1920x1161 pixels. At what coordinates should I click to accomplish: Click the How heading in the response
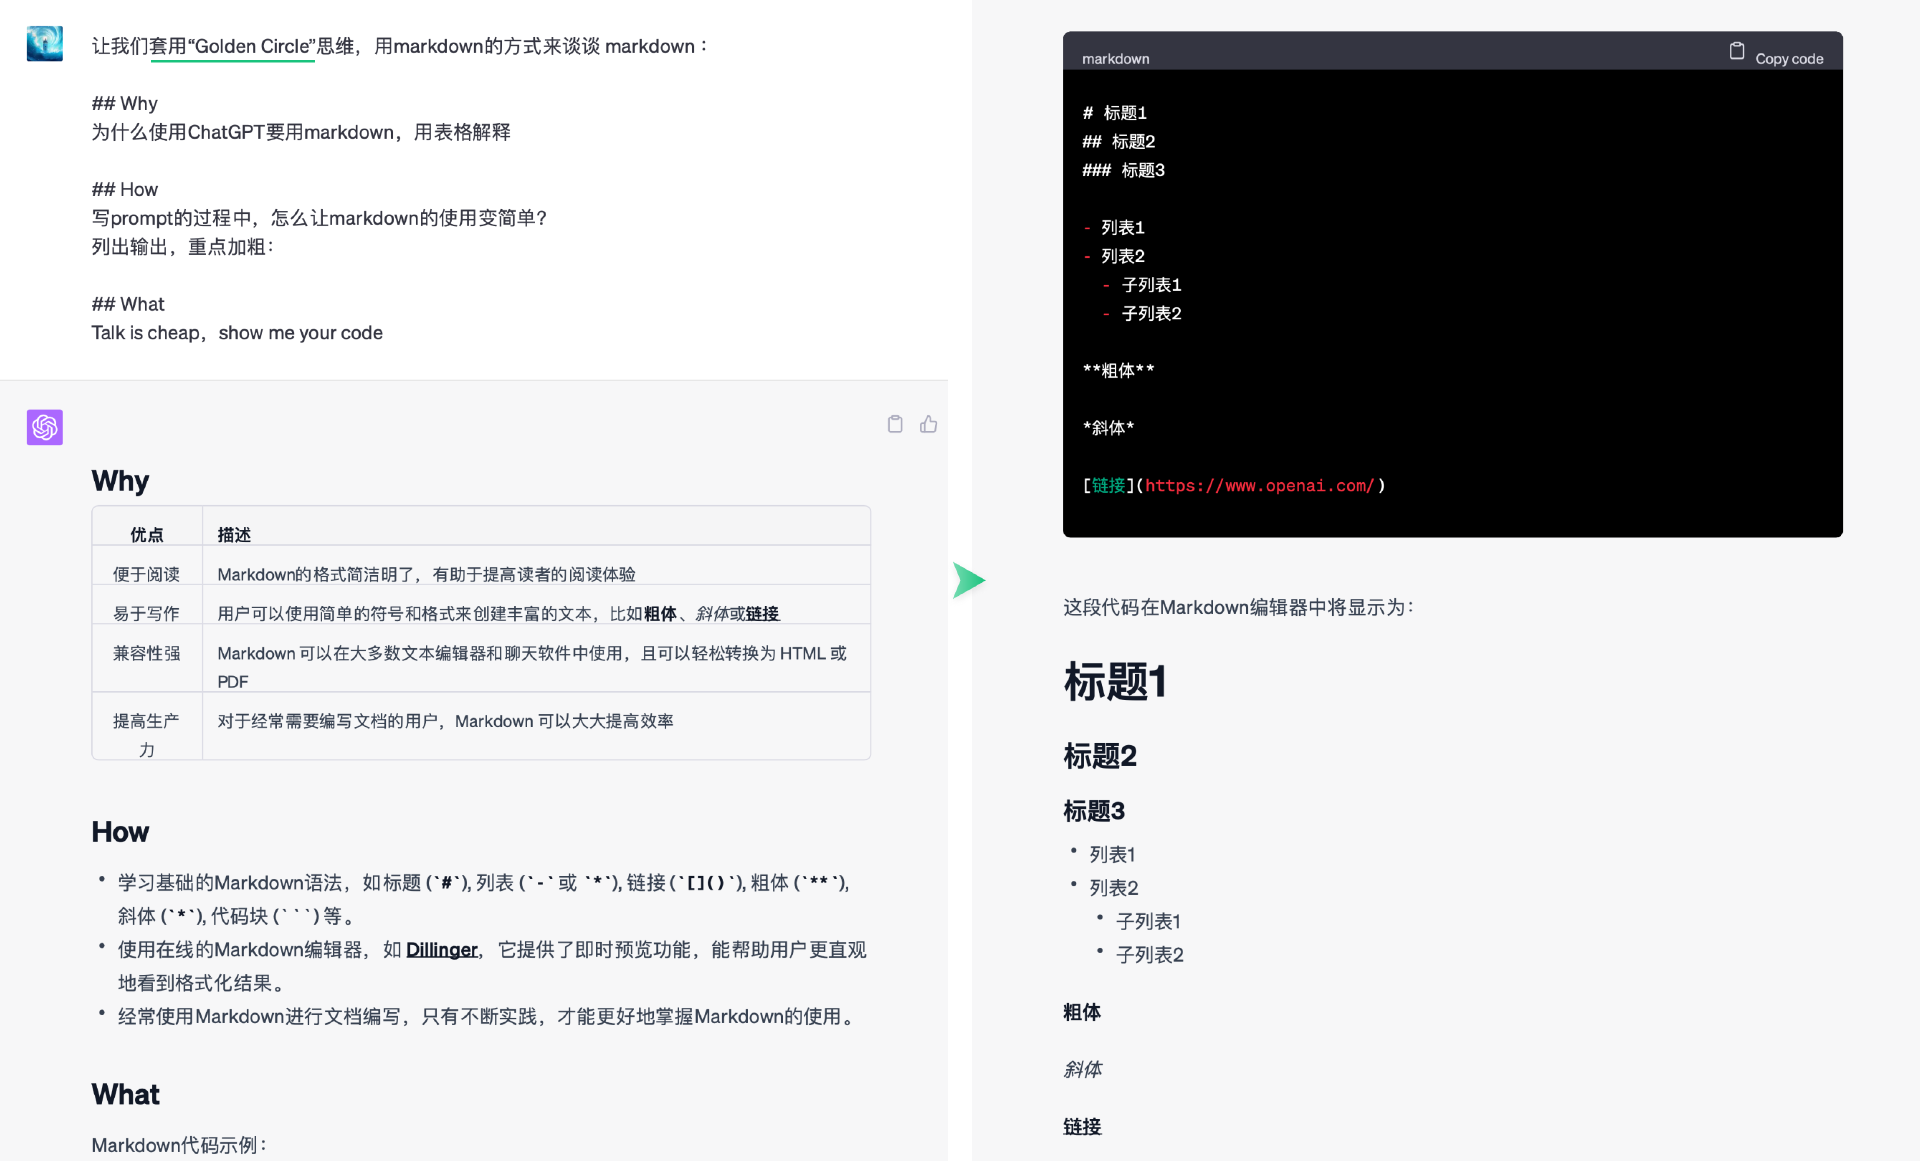(x=120, y=832)
